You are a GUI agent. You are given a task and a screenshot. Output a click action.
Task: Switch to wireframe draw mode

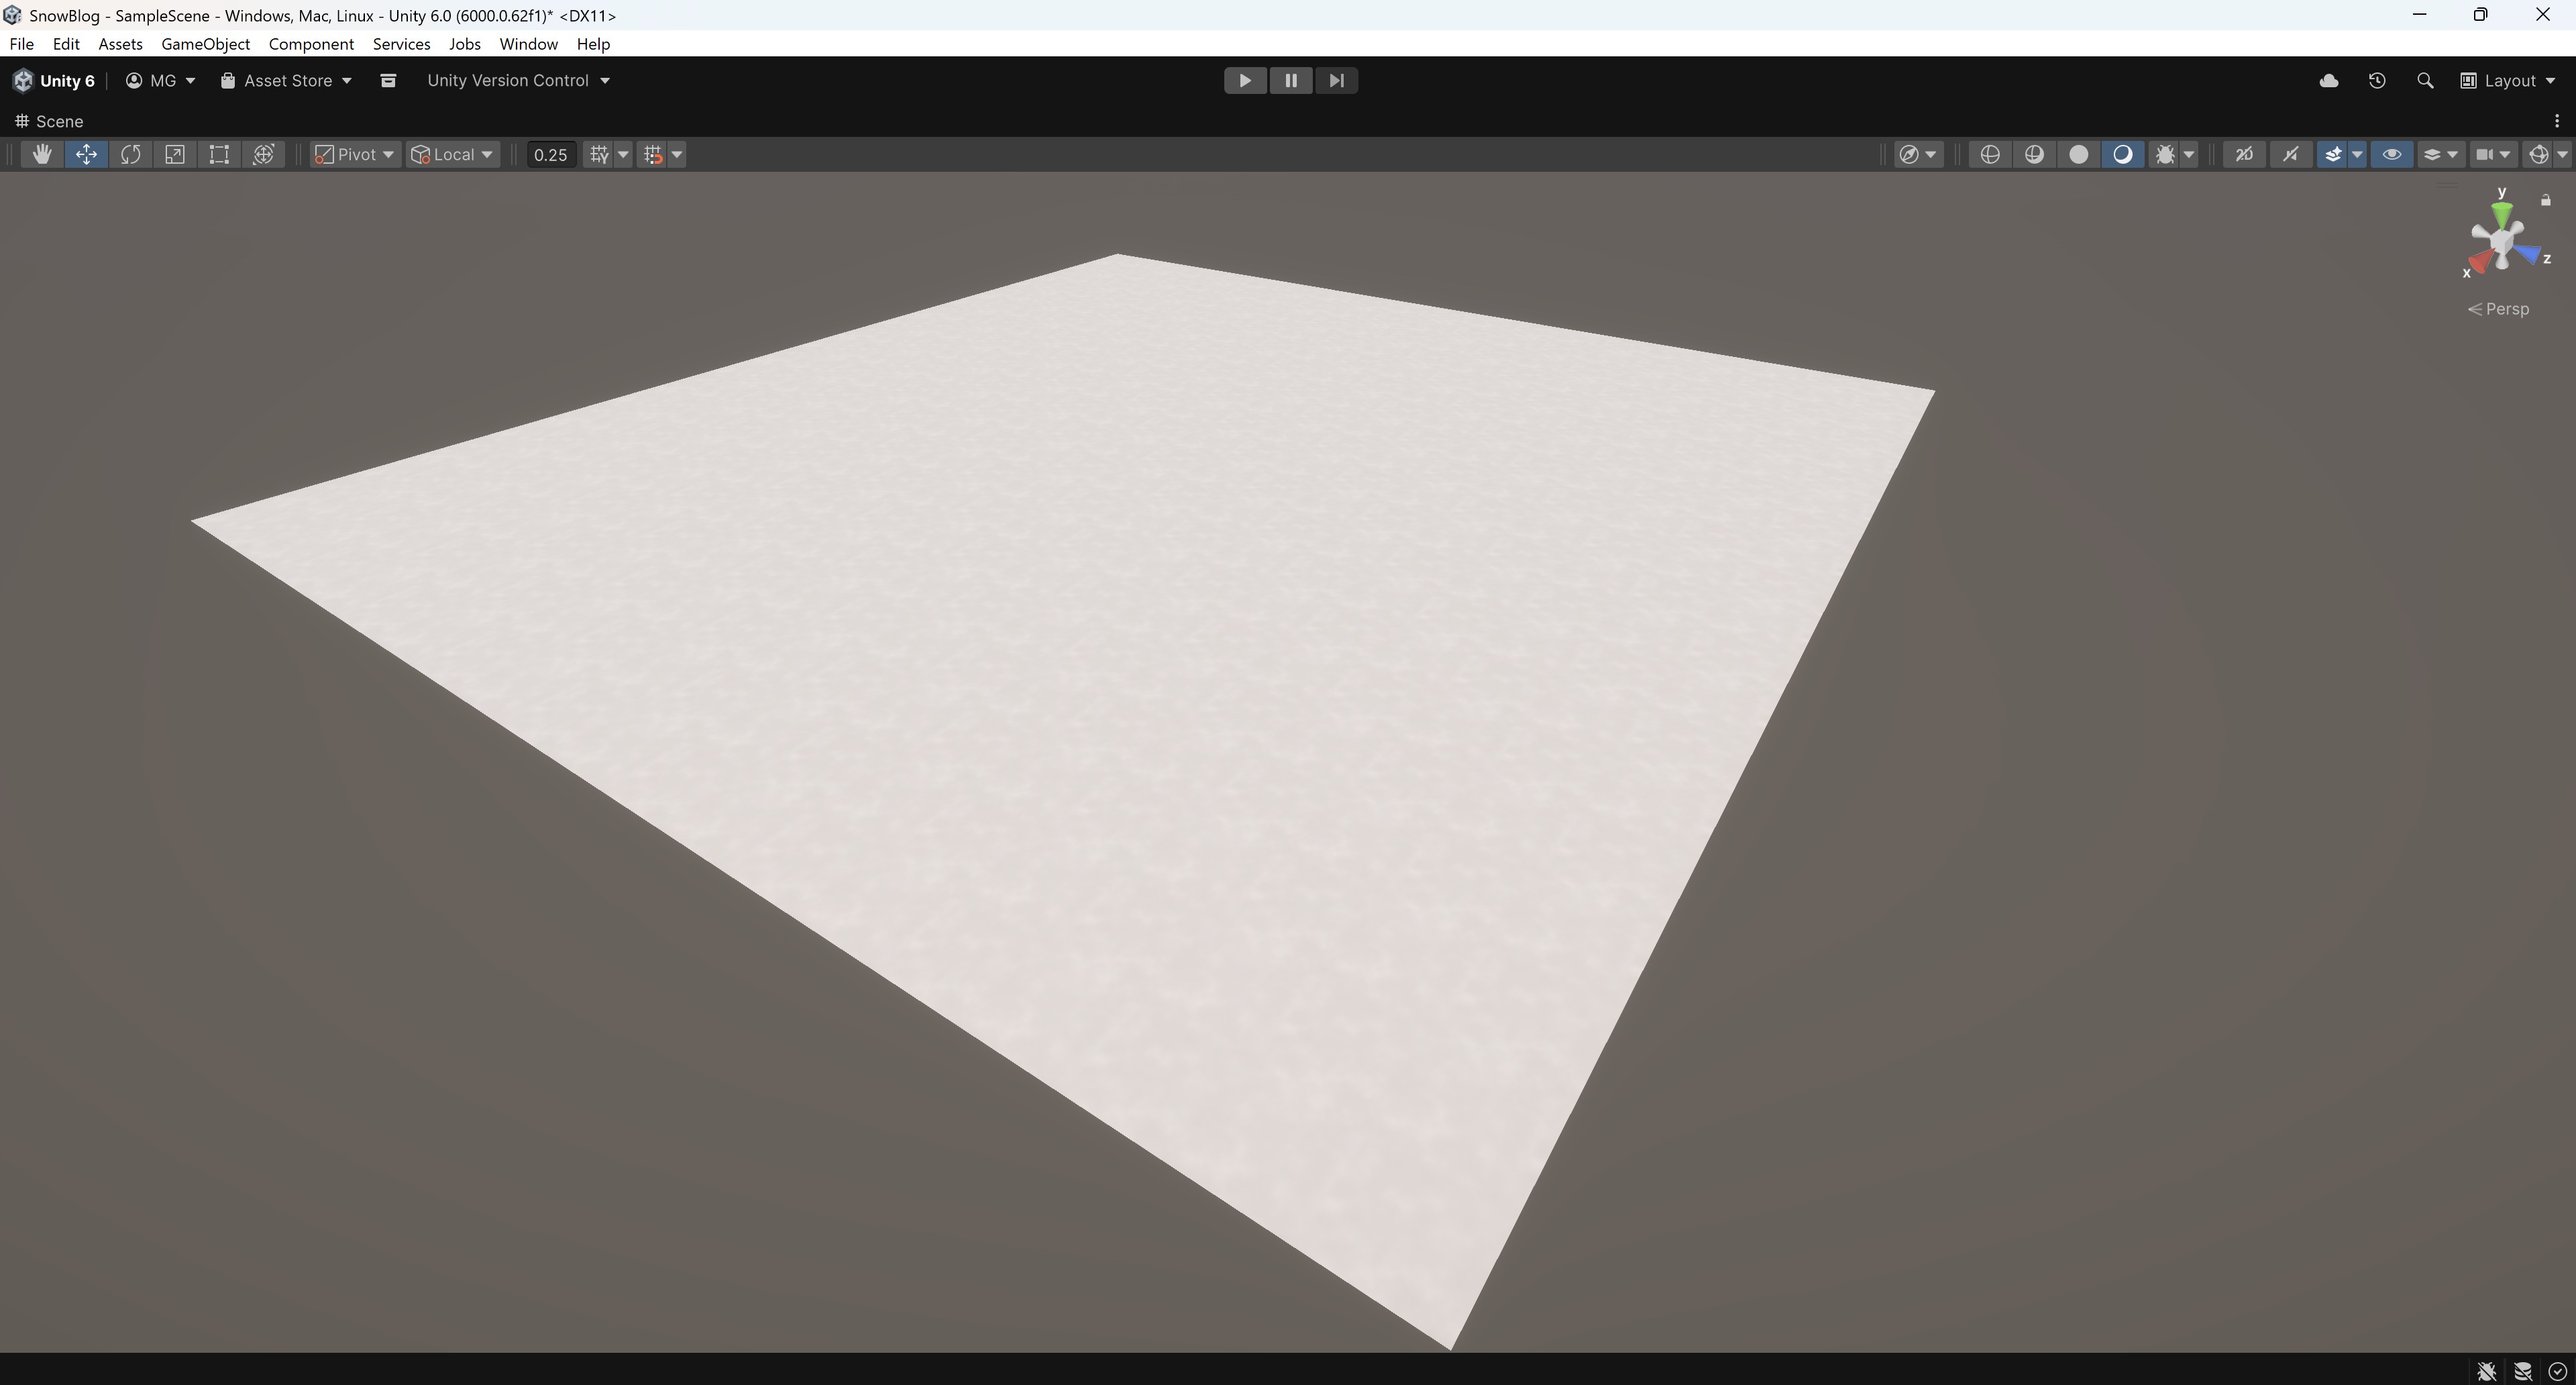1990,154
